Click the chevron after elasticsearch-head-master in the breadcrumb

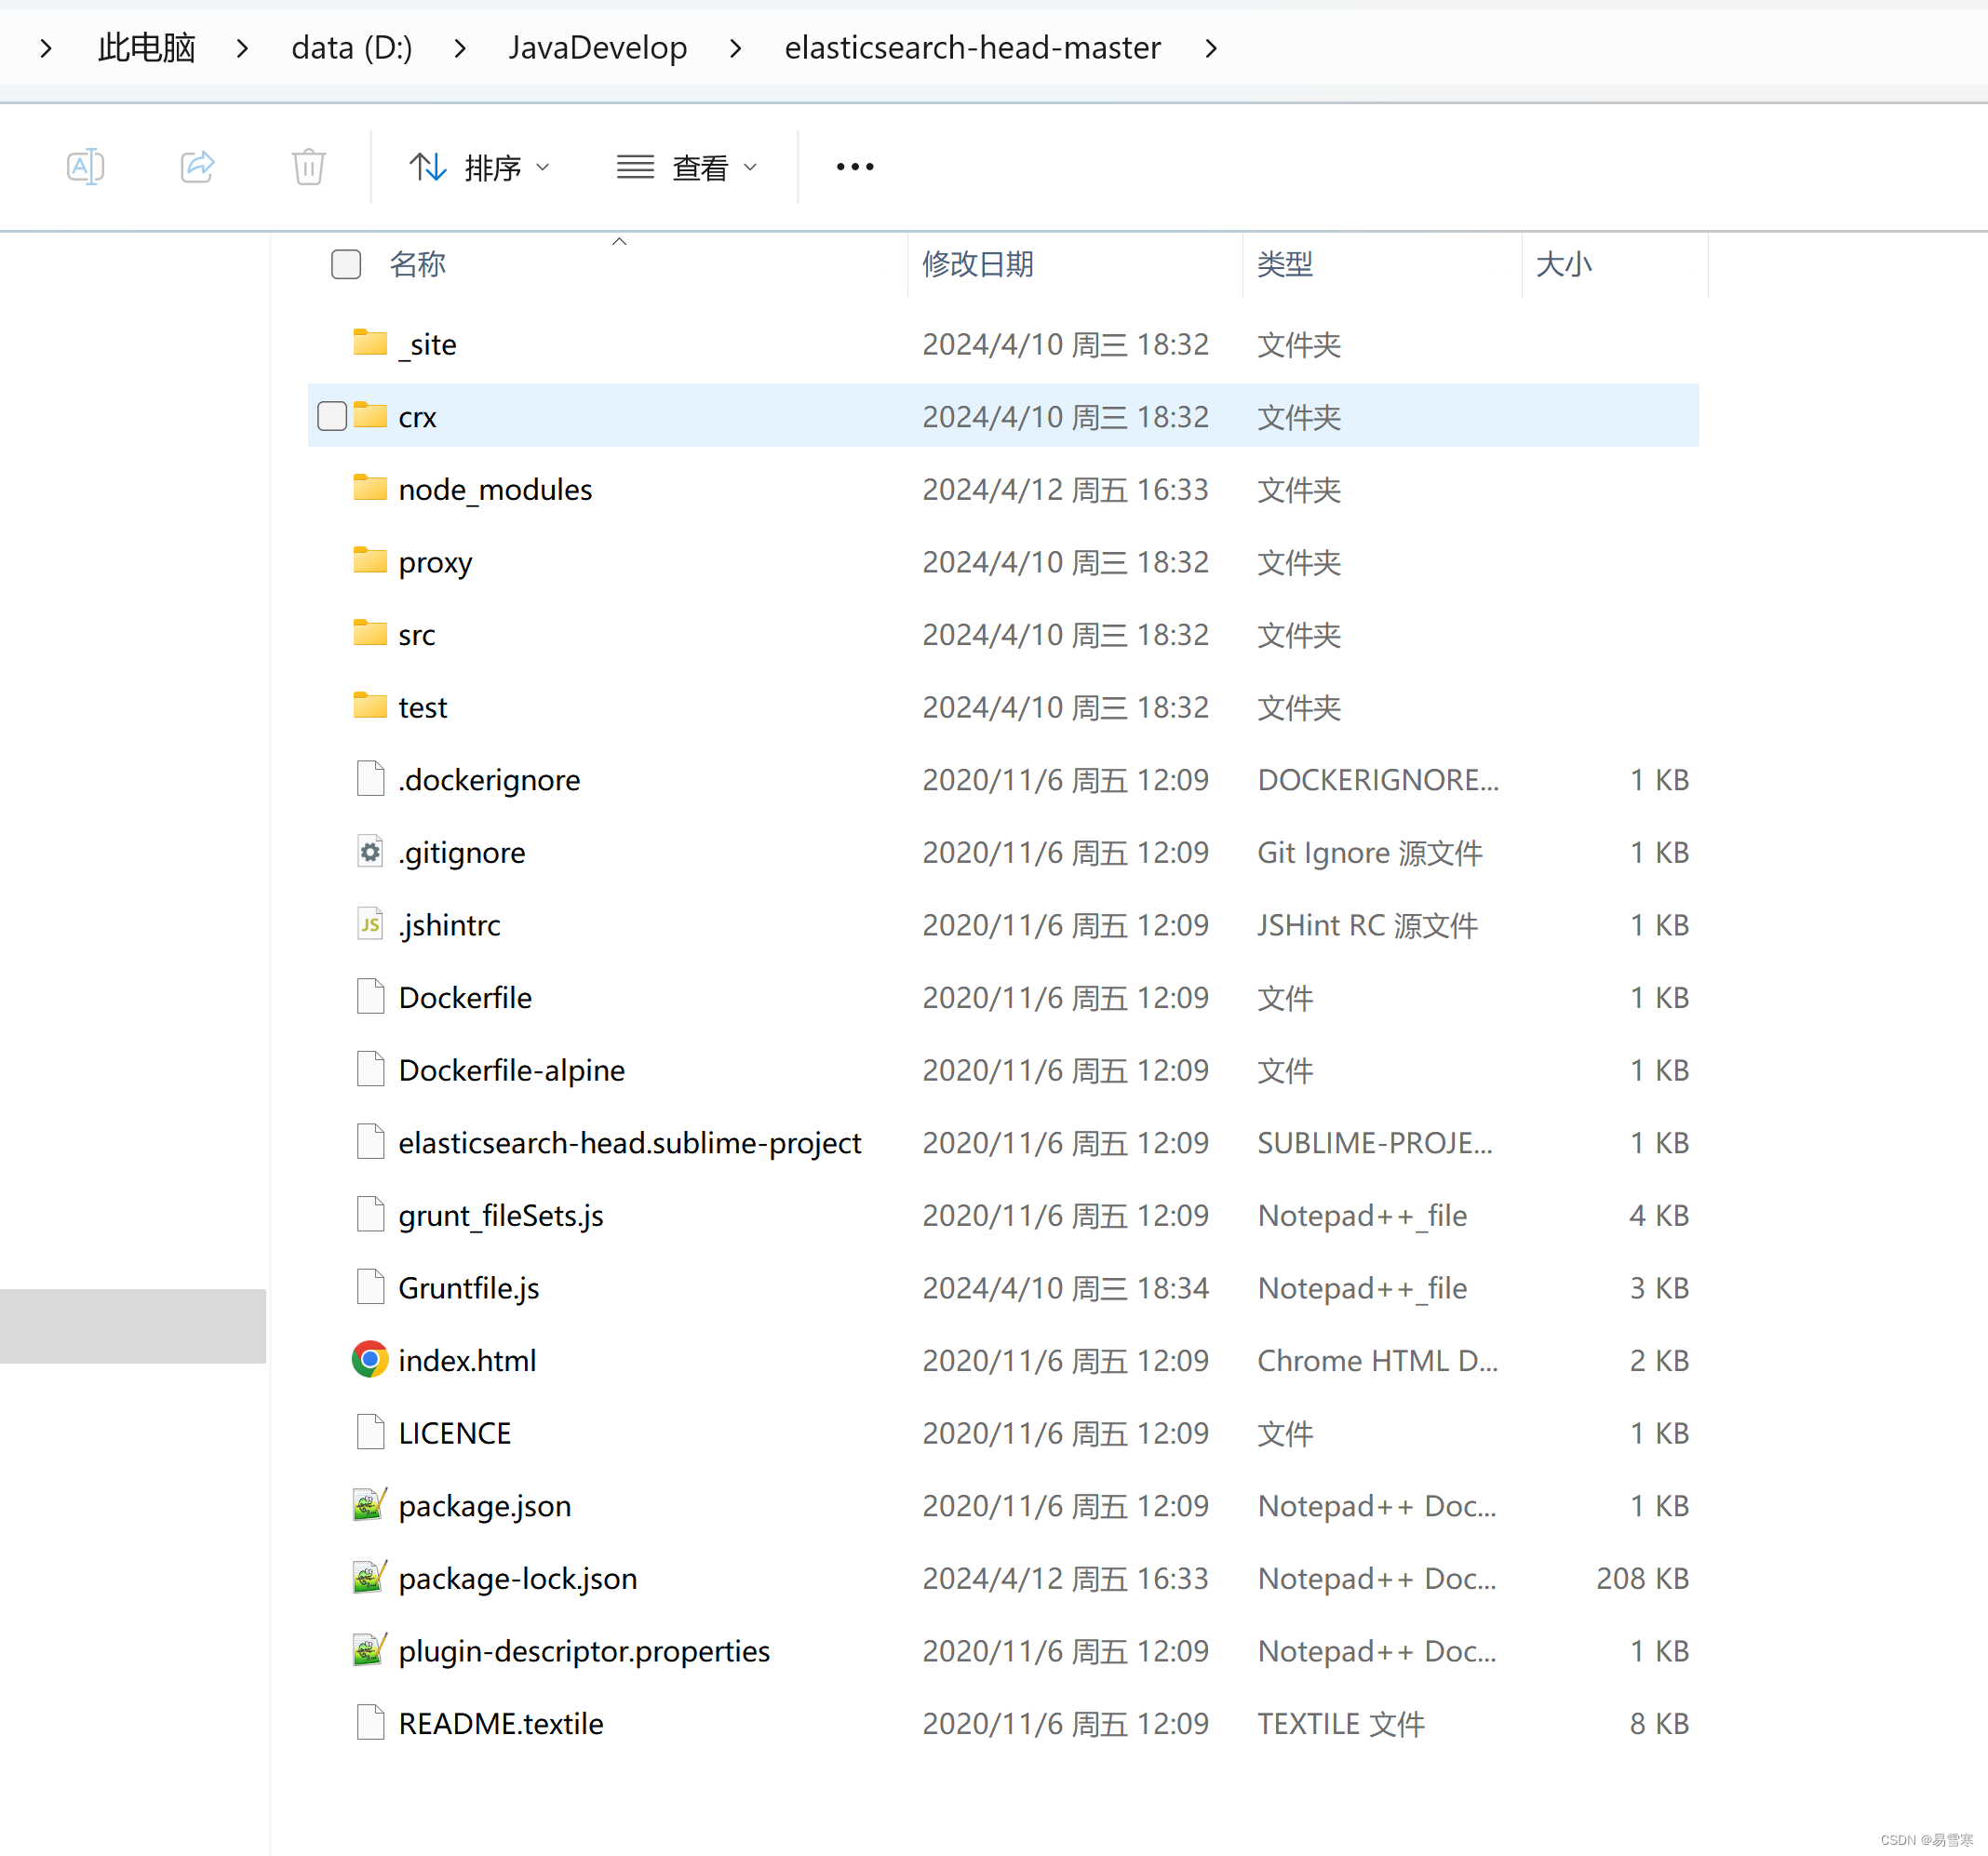point(1211,47)
